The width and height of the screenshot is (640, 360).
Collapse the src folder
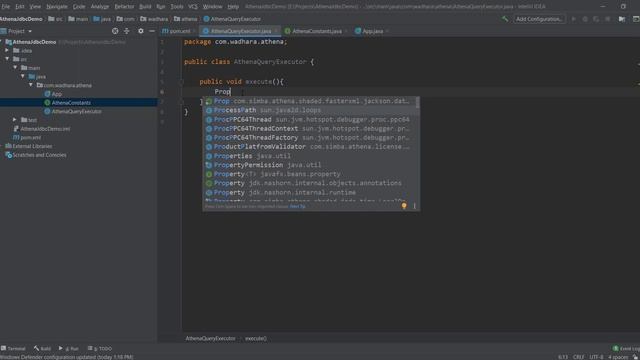pos(7,59)
